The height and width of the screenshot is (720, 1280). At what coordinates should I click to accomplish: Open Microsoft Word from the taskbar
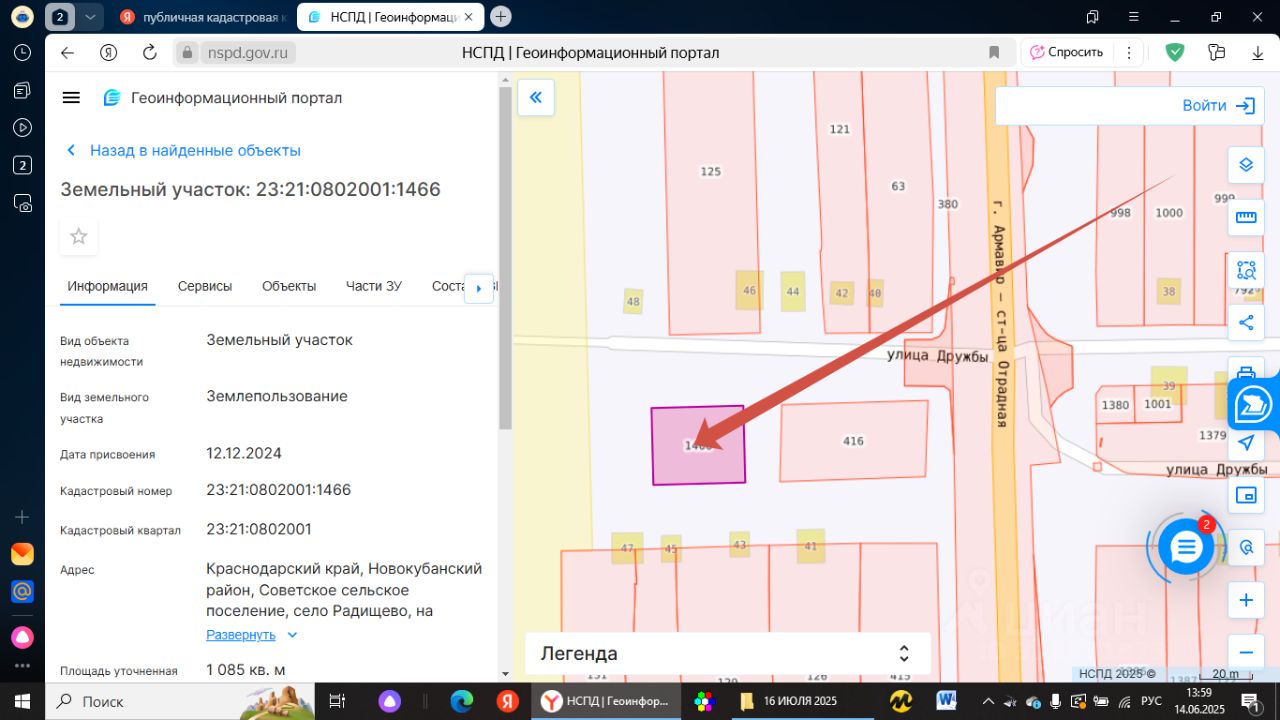(x=946, y=701)
